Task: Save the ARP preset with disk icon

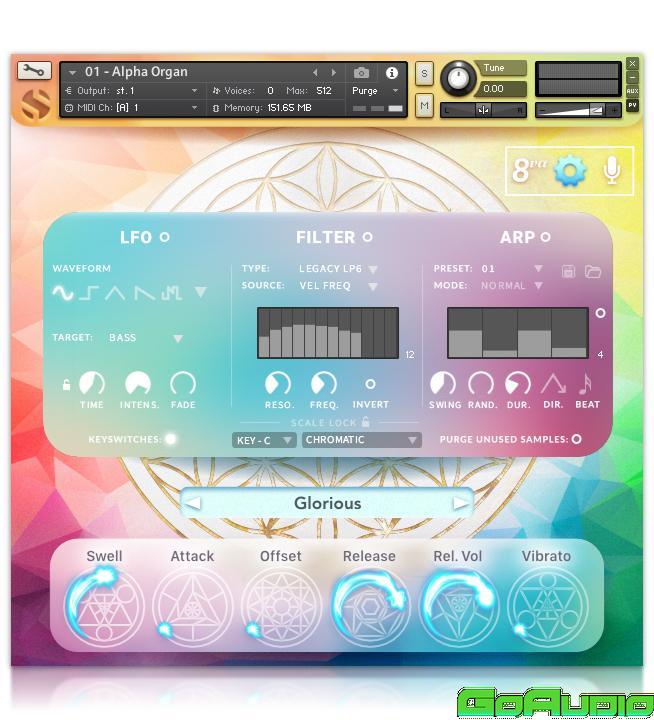Action: [568, 271]
